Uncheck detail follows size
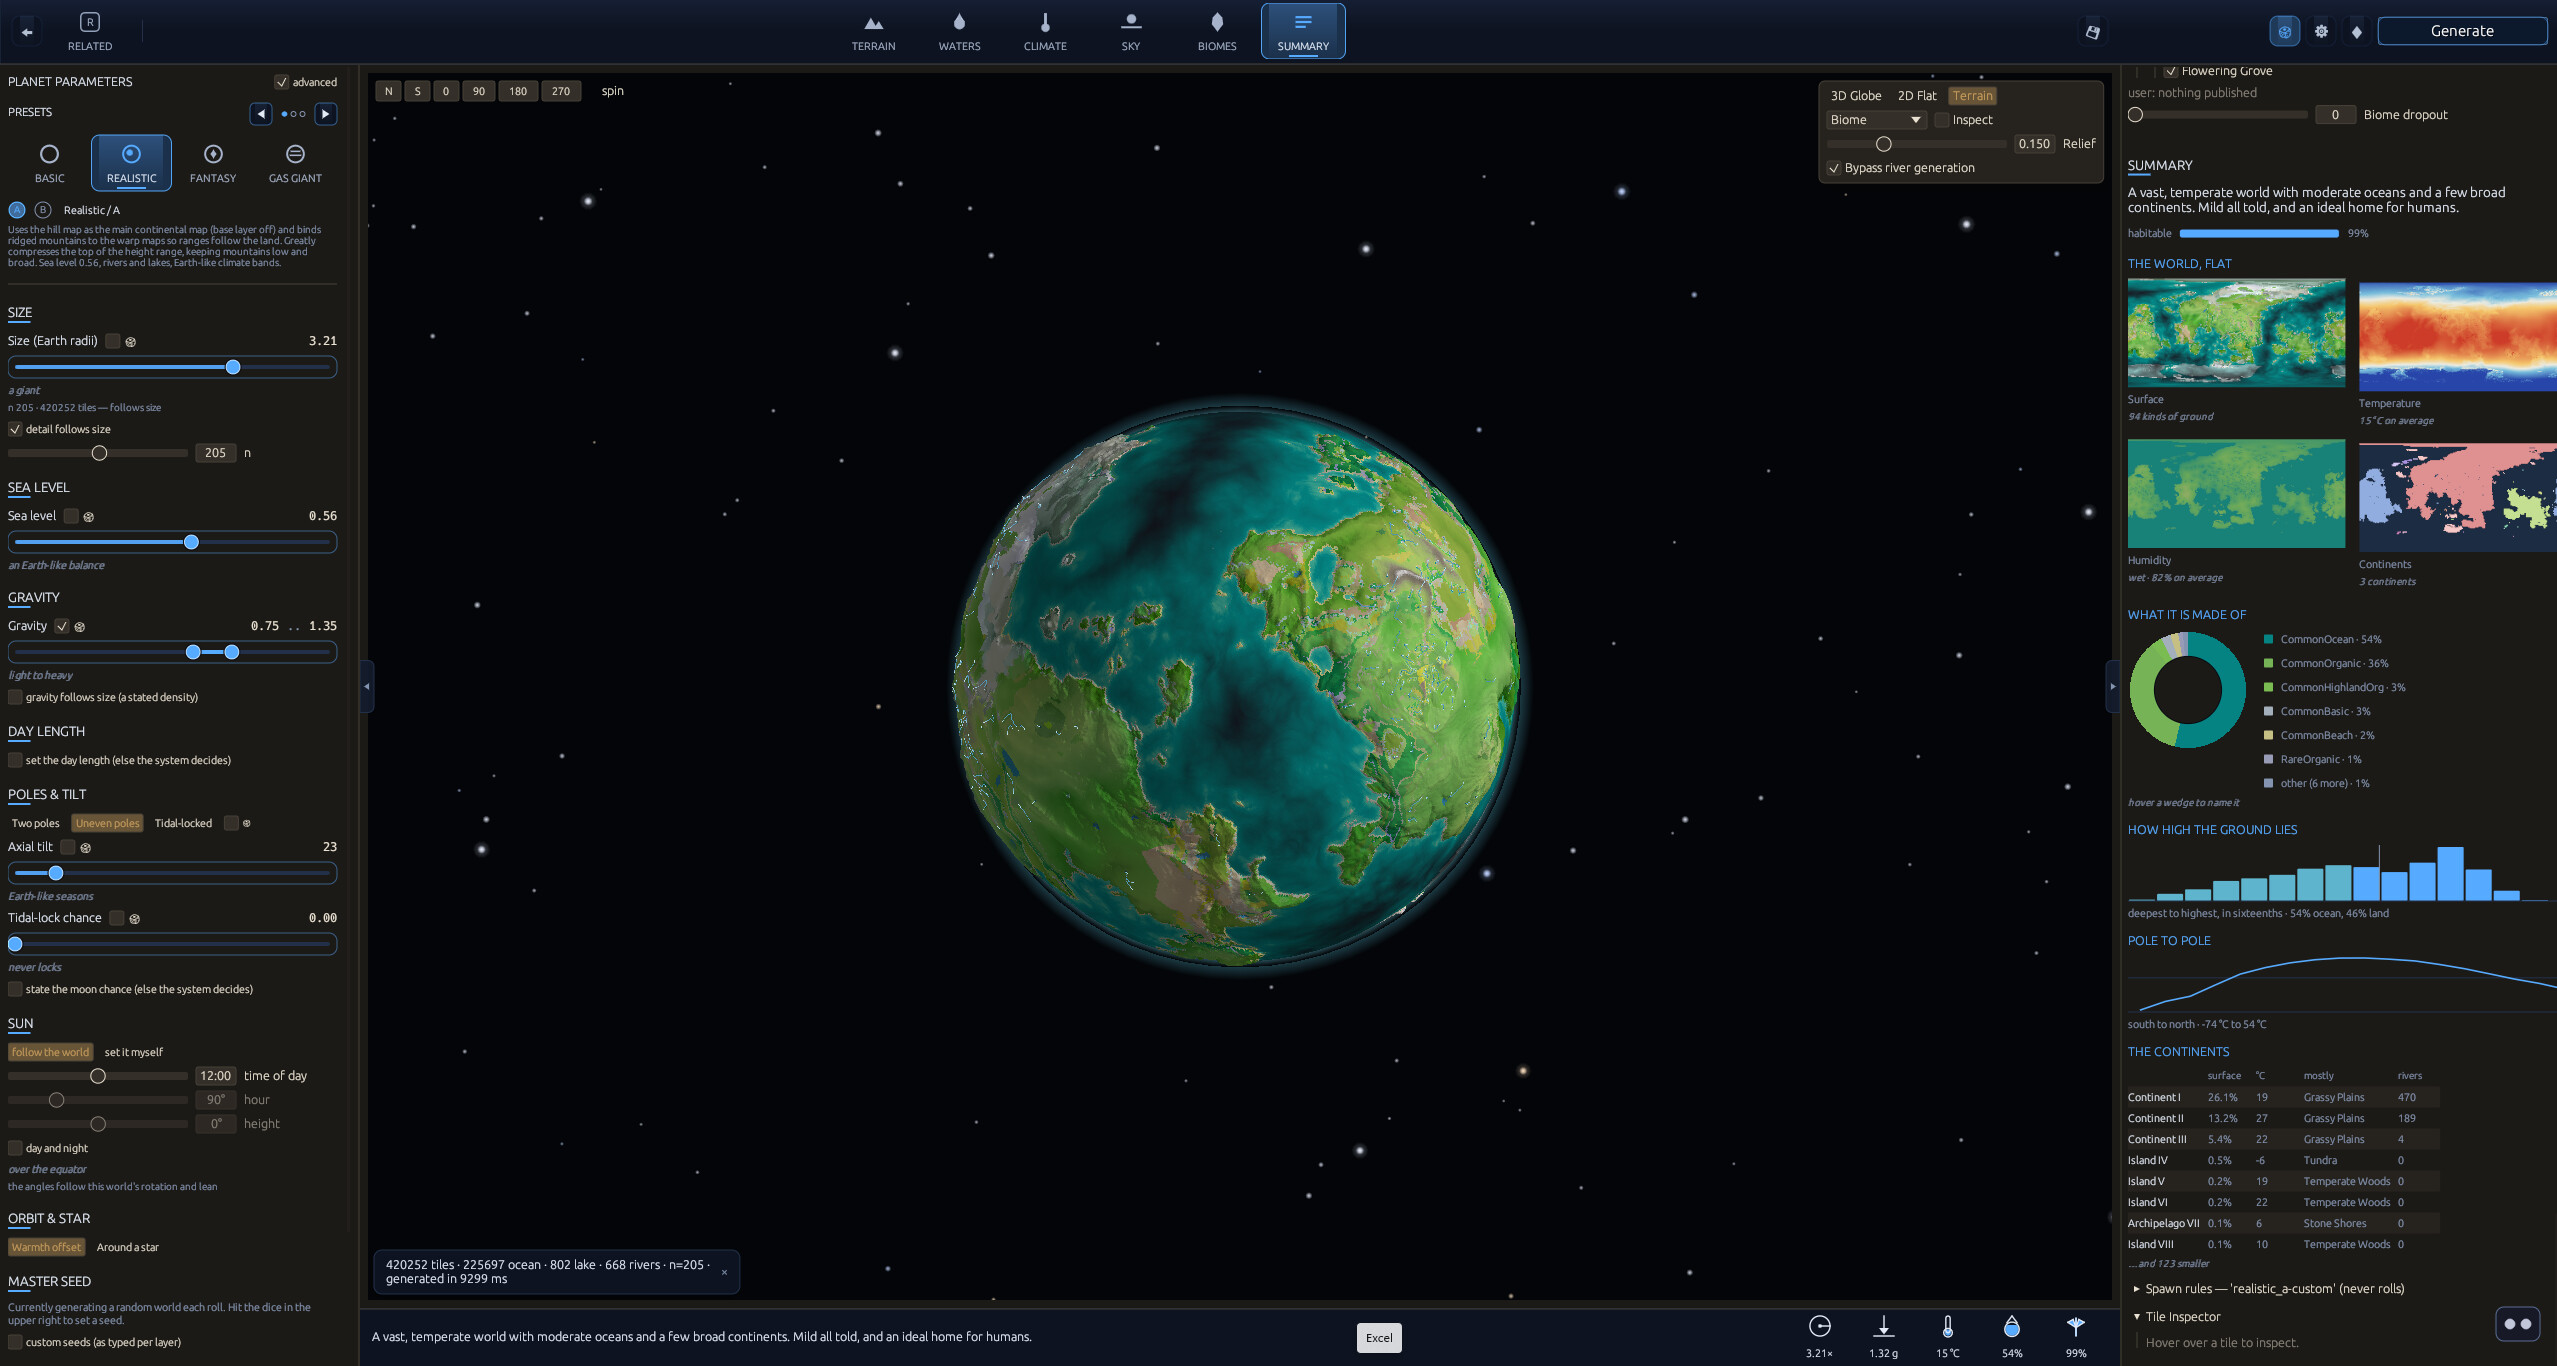The width and height of the screenshot is (2557, 1366). 15,429
